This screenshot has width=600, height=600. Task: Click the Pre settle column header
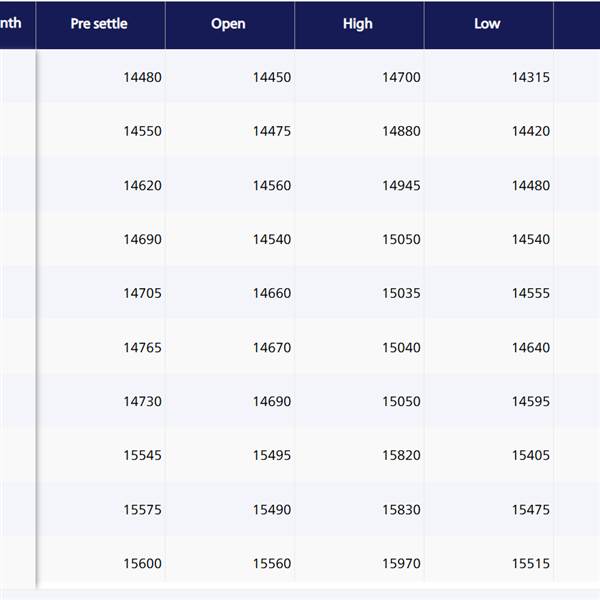[x=99, y=24]
